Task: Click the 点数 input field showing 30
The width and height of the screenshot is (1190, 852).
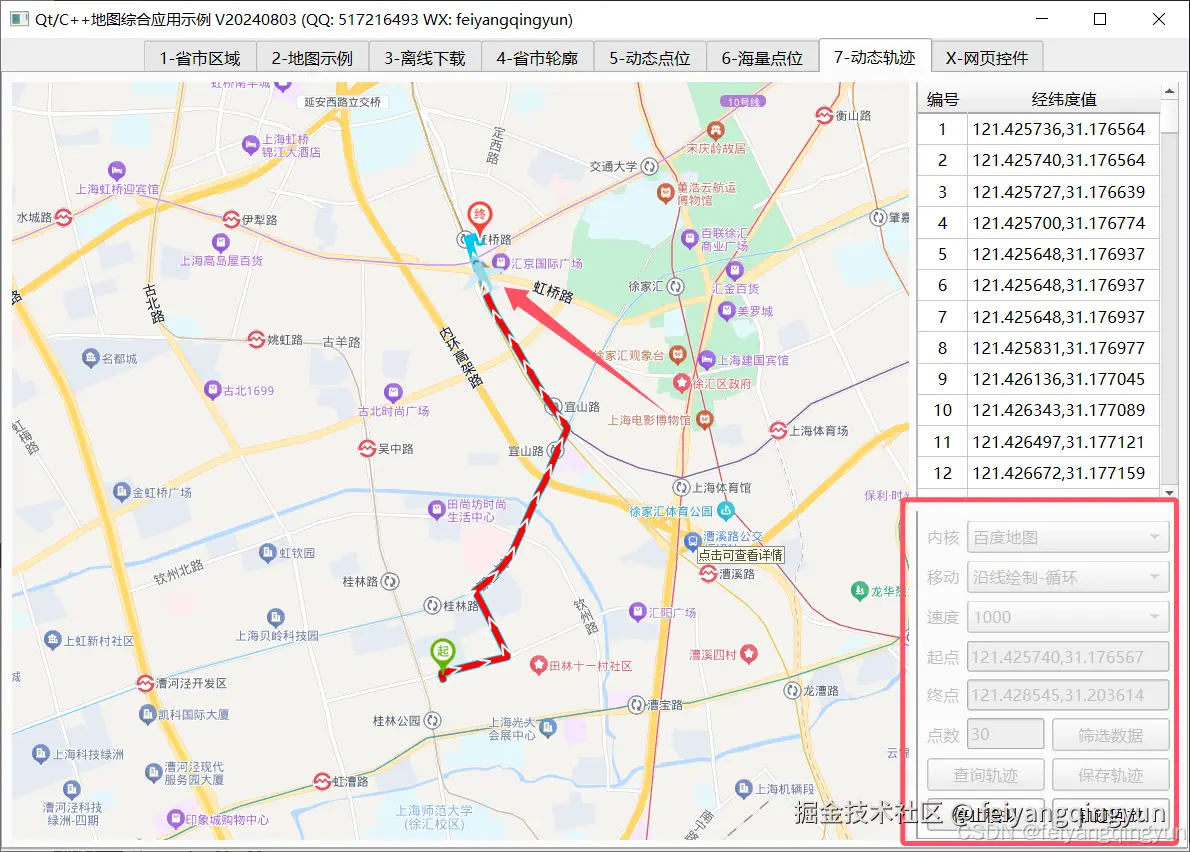Action: (1005, 733)
